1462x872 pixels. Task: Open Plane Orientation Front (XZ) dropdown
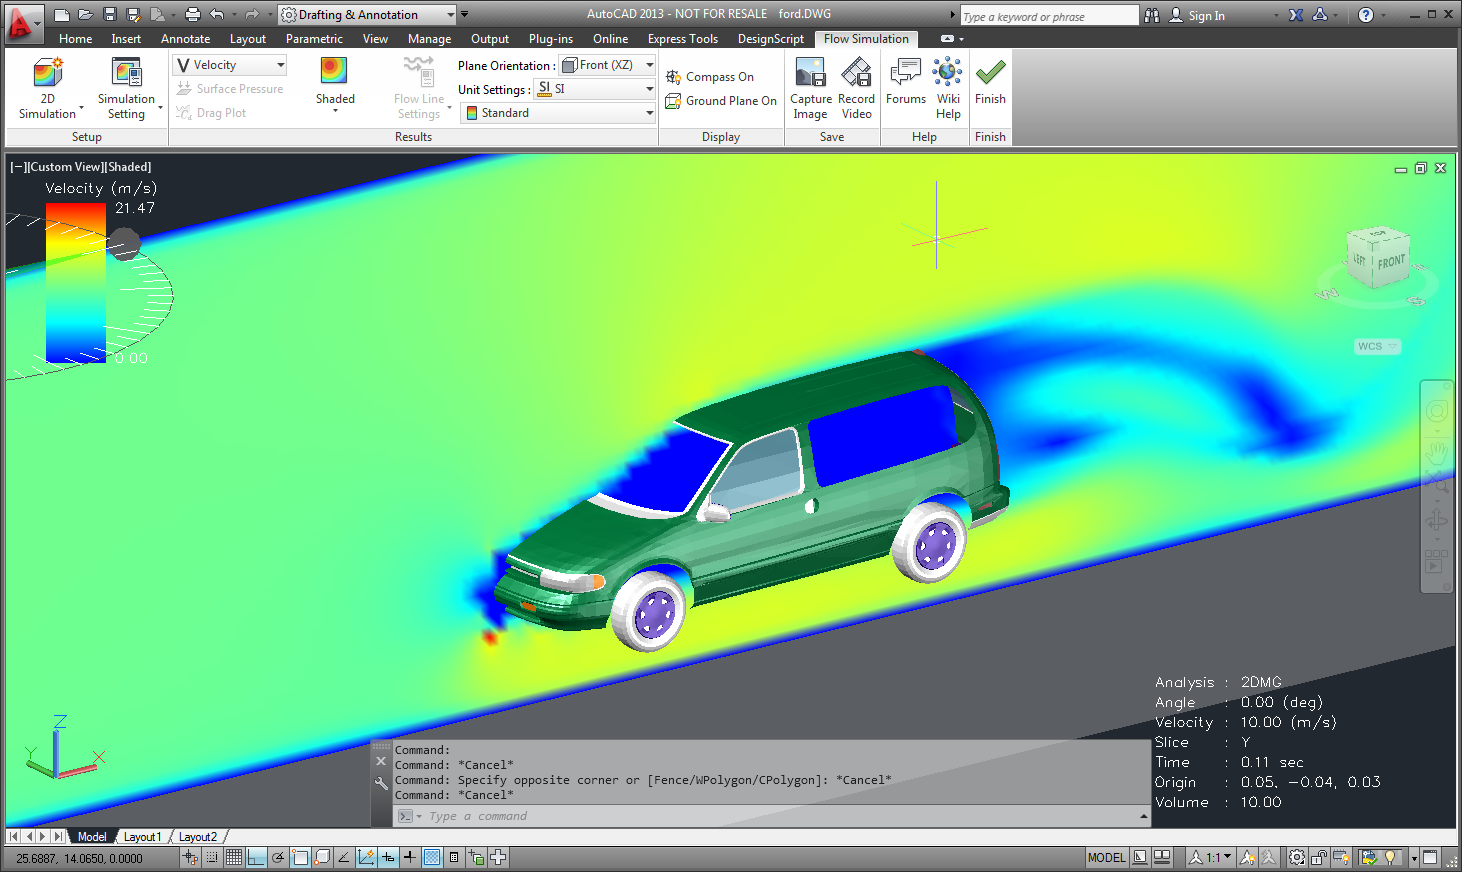607,65
